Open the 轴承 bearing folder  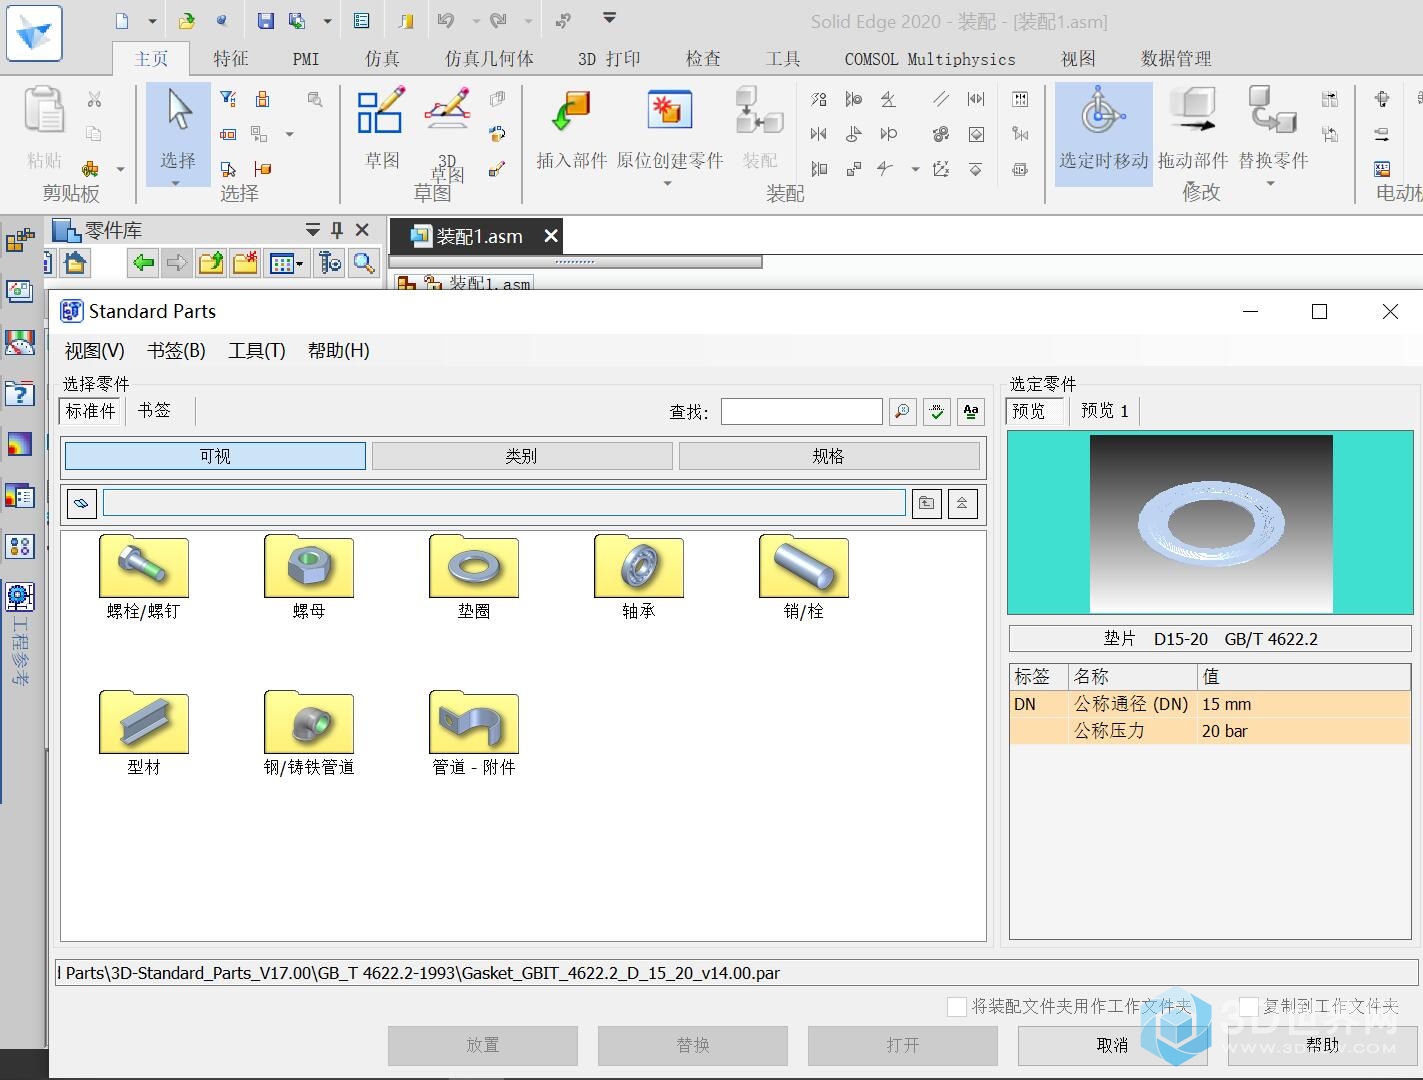[639, 577]
